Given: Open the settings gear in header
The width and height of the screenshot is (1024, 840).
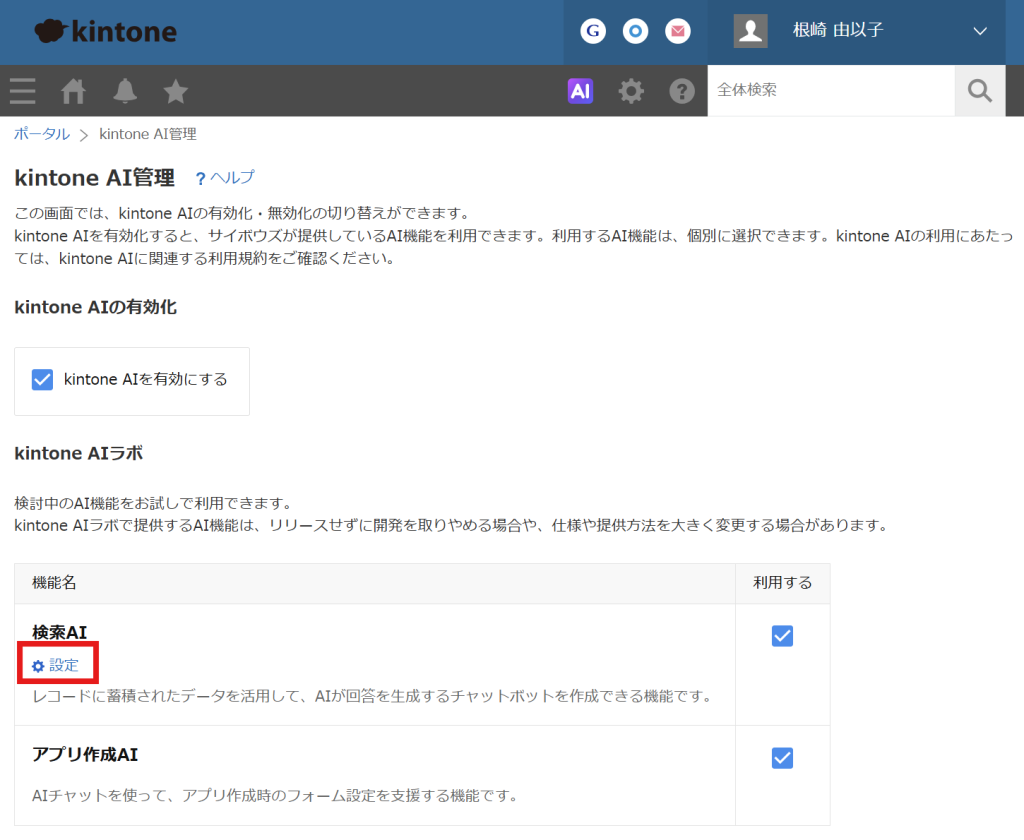Looking at the screenshot, I should coord(631,91).
